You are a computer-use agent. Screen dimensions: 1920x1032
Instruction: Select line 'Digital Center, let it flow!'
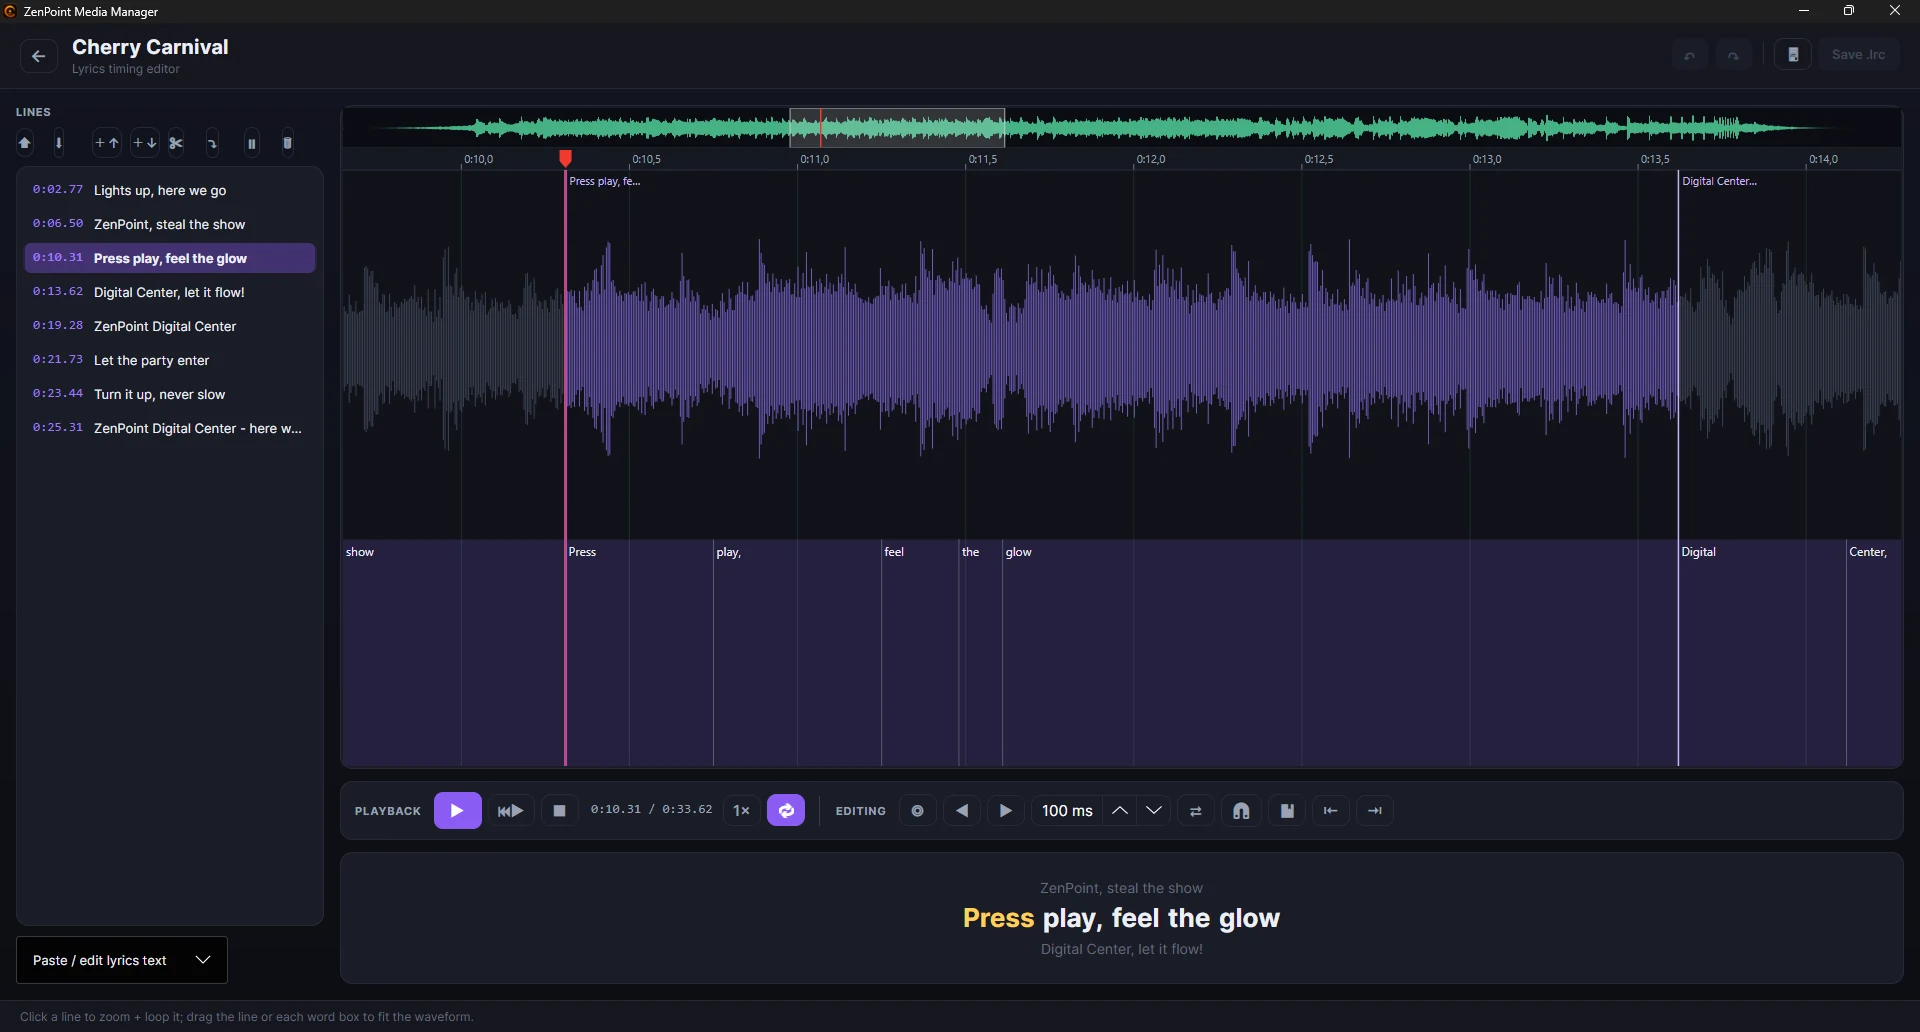pyautogui.click(x=170, y=292)
